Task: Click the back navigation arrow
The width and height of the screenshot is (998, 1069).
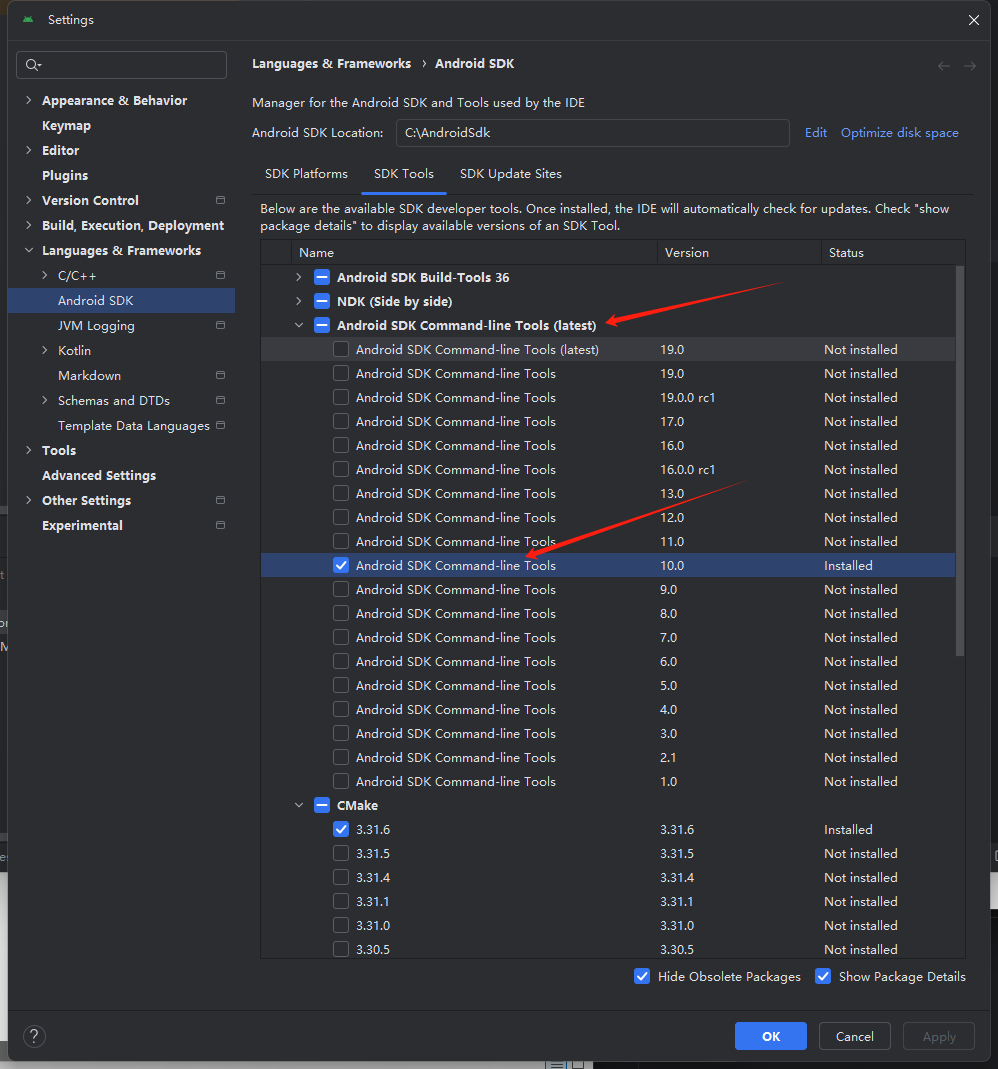Action: (943, 66)
